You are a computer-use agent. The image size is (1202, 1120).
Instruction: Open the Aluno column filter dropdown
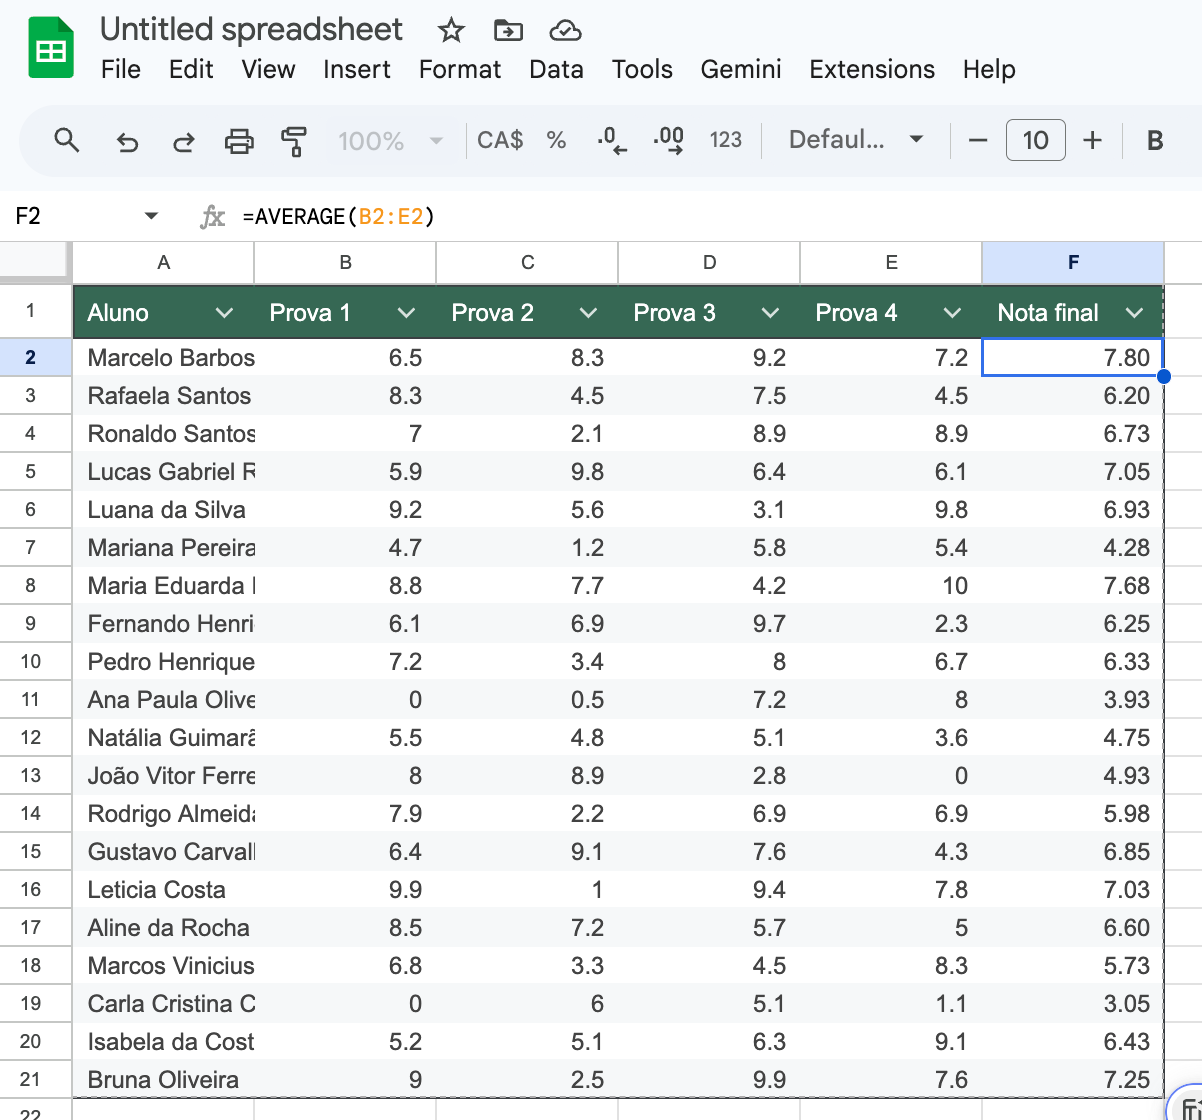click(x=225, y=313)
